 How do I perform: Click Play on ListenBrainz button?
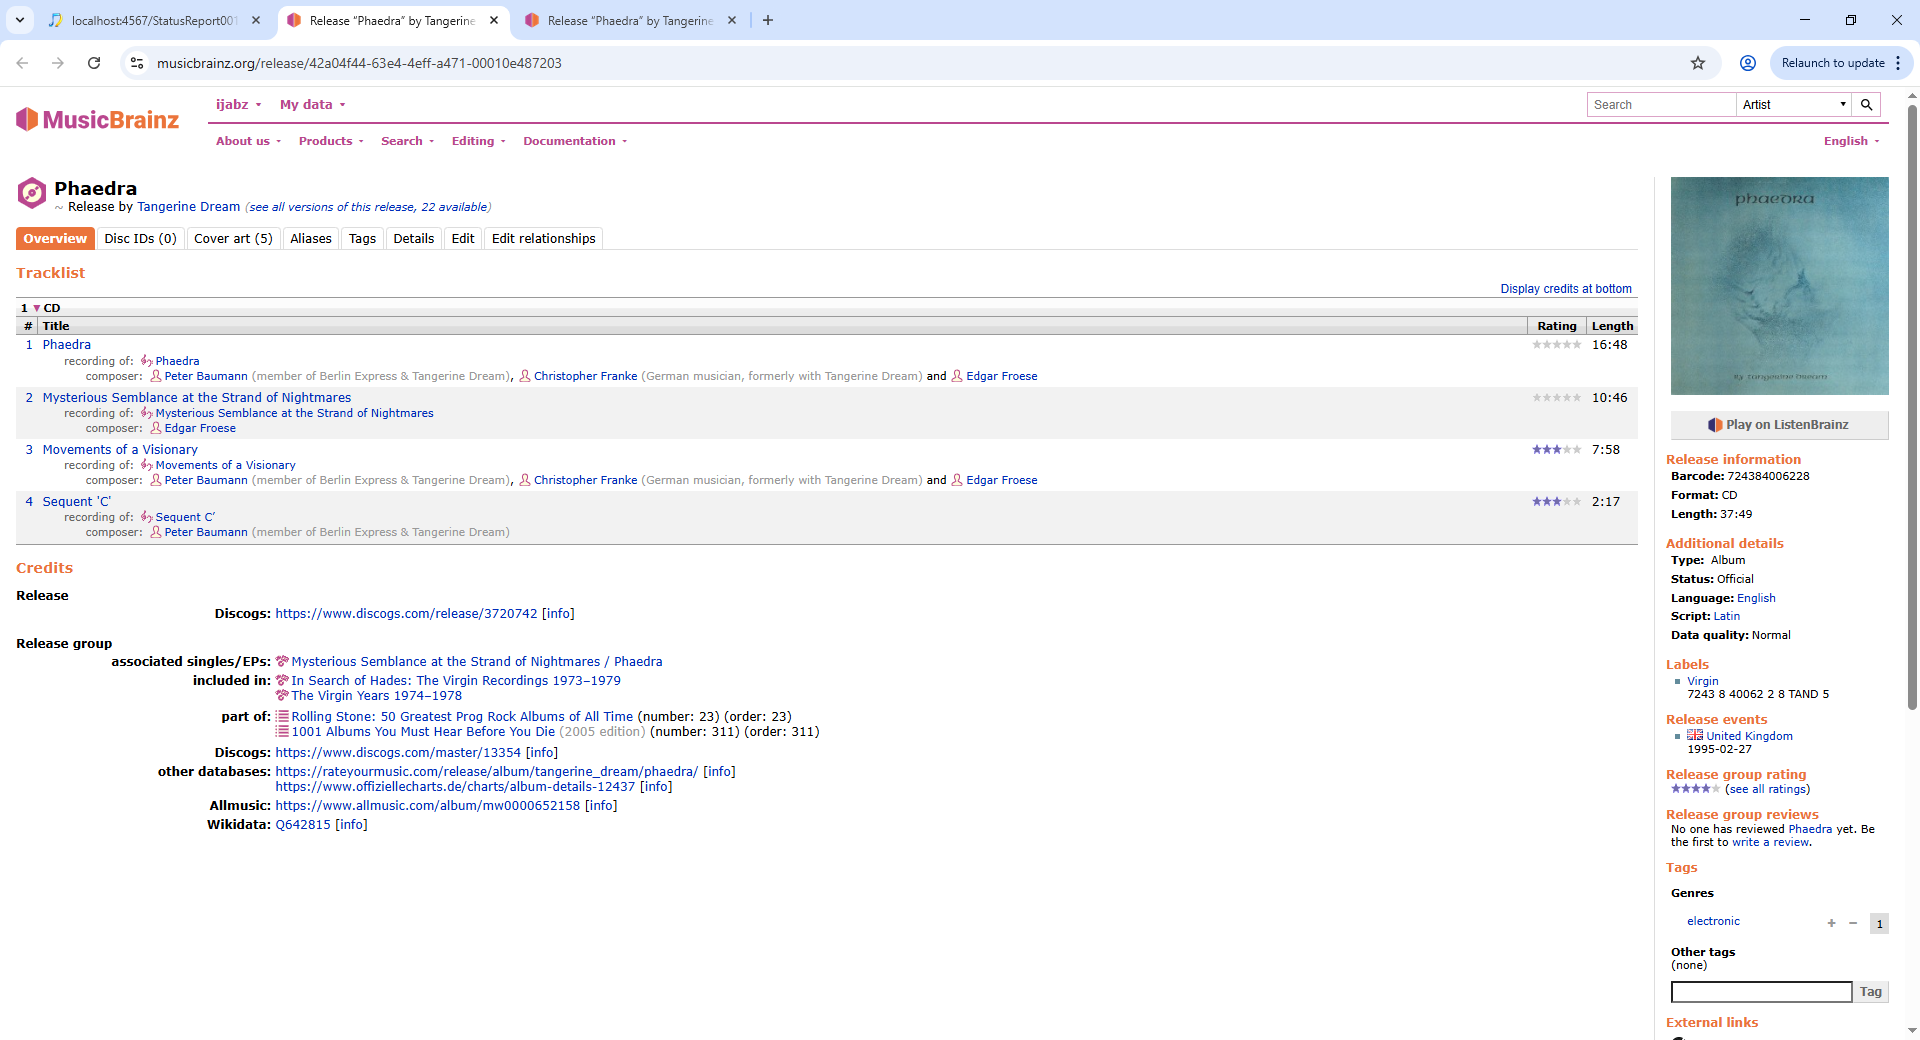click(x=1779, y=425)
